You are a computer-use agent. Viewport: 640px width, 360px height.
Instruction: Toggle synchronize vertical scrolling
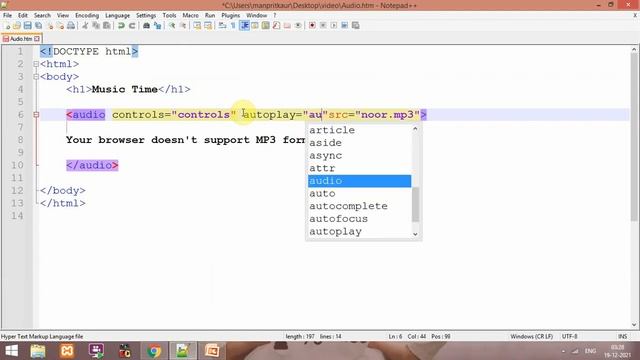point(197,25)
